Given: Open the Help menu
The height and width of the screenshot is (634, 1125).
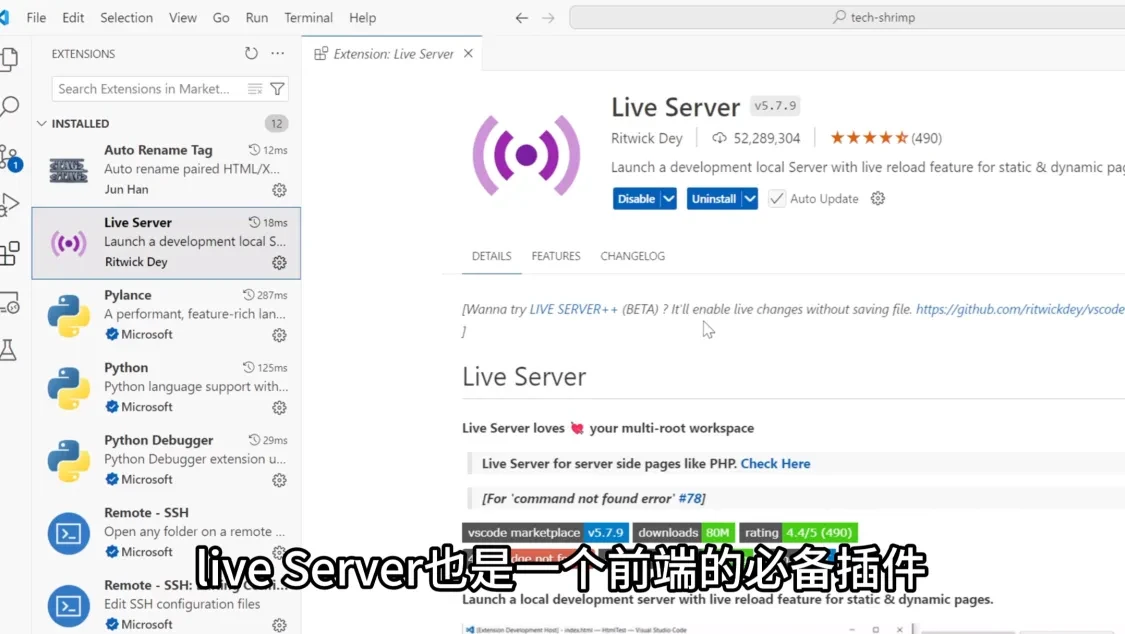Looking at the screenshot, I should click(x=362, y=17).
